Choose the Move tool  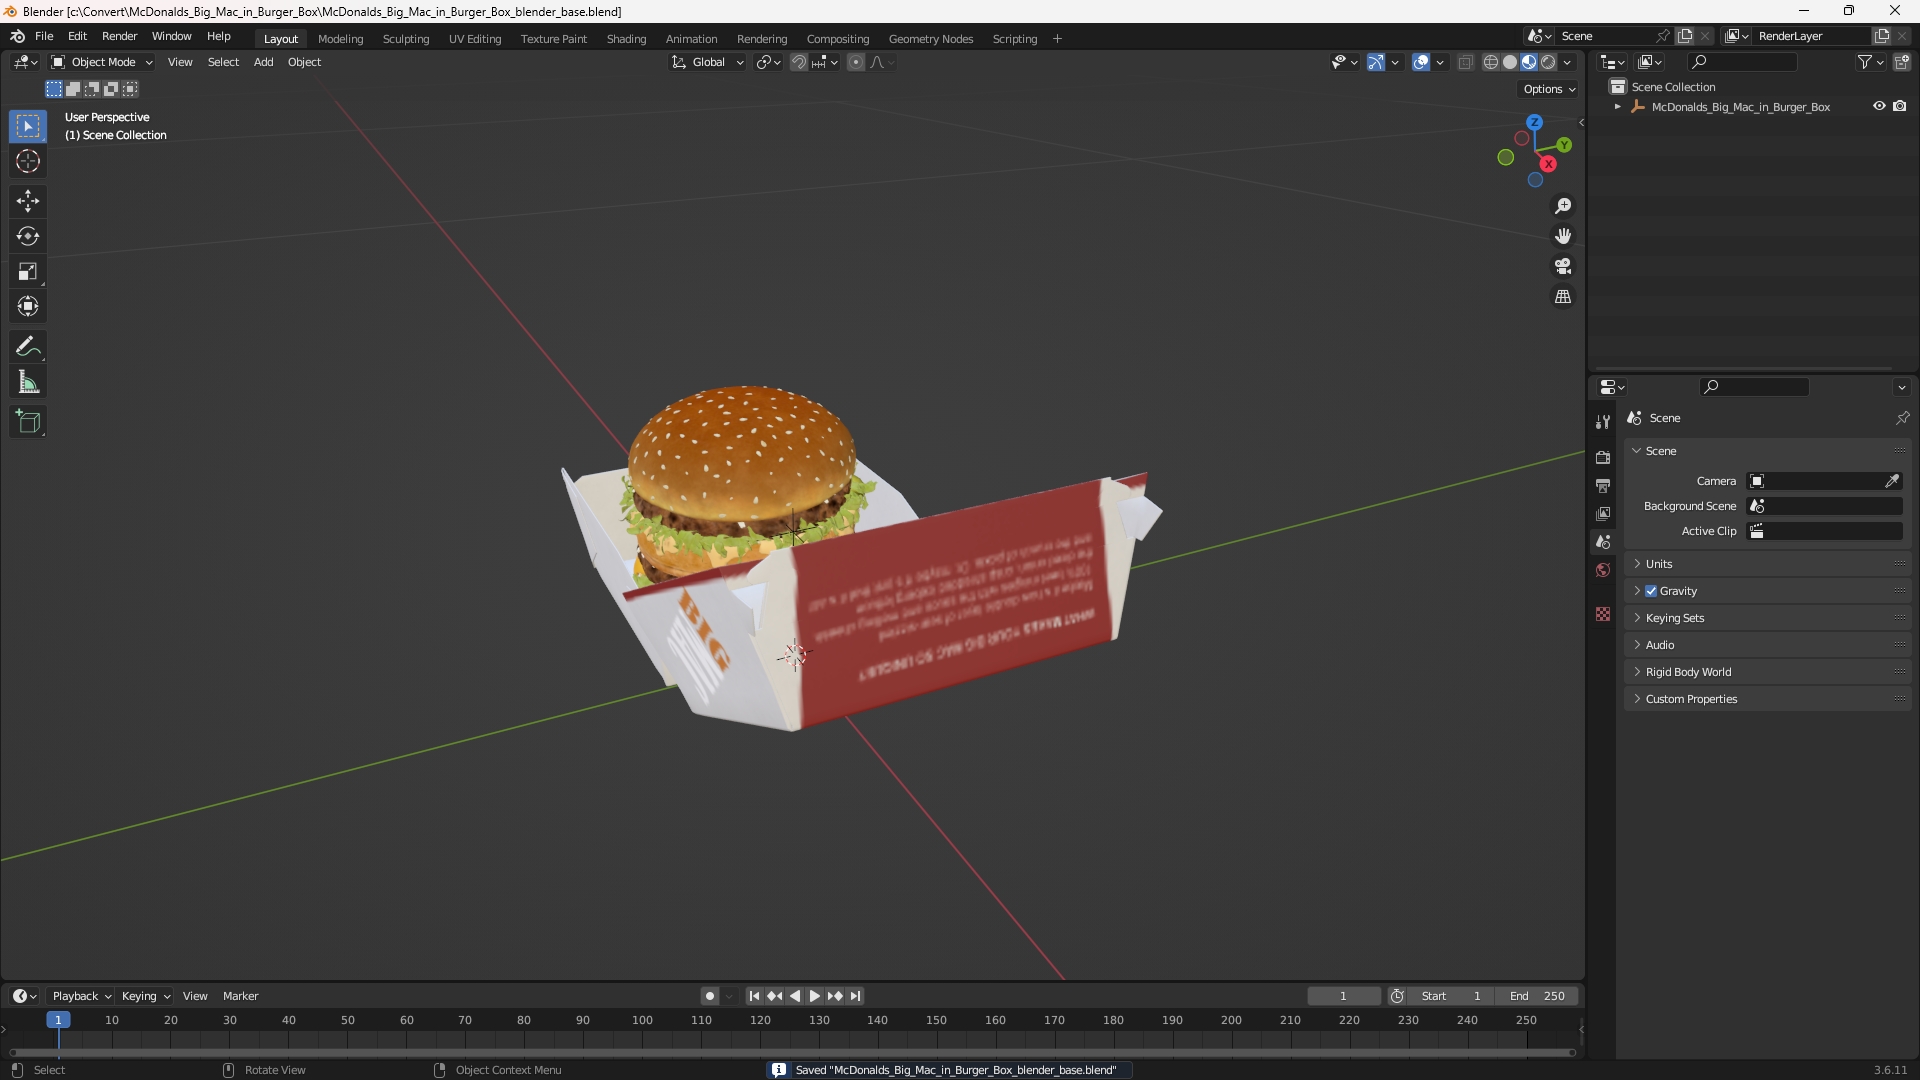28,201
